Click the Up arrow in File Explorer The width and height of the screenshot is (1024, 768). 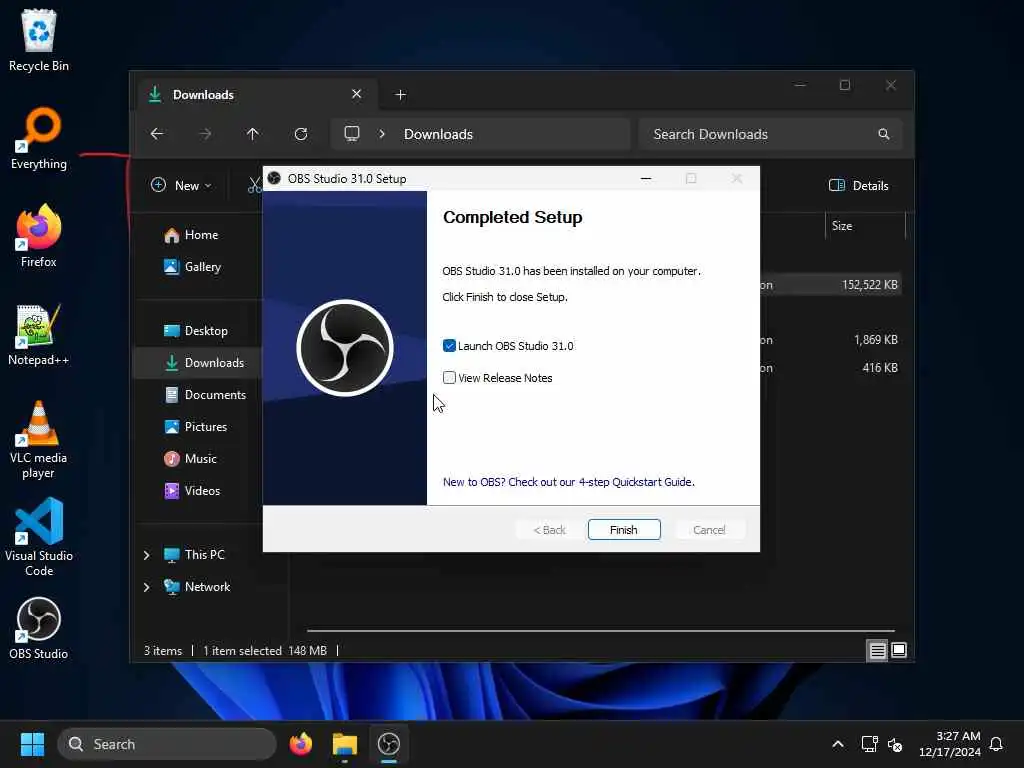pos(253,134)
